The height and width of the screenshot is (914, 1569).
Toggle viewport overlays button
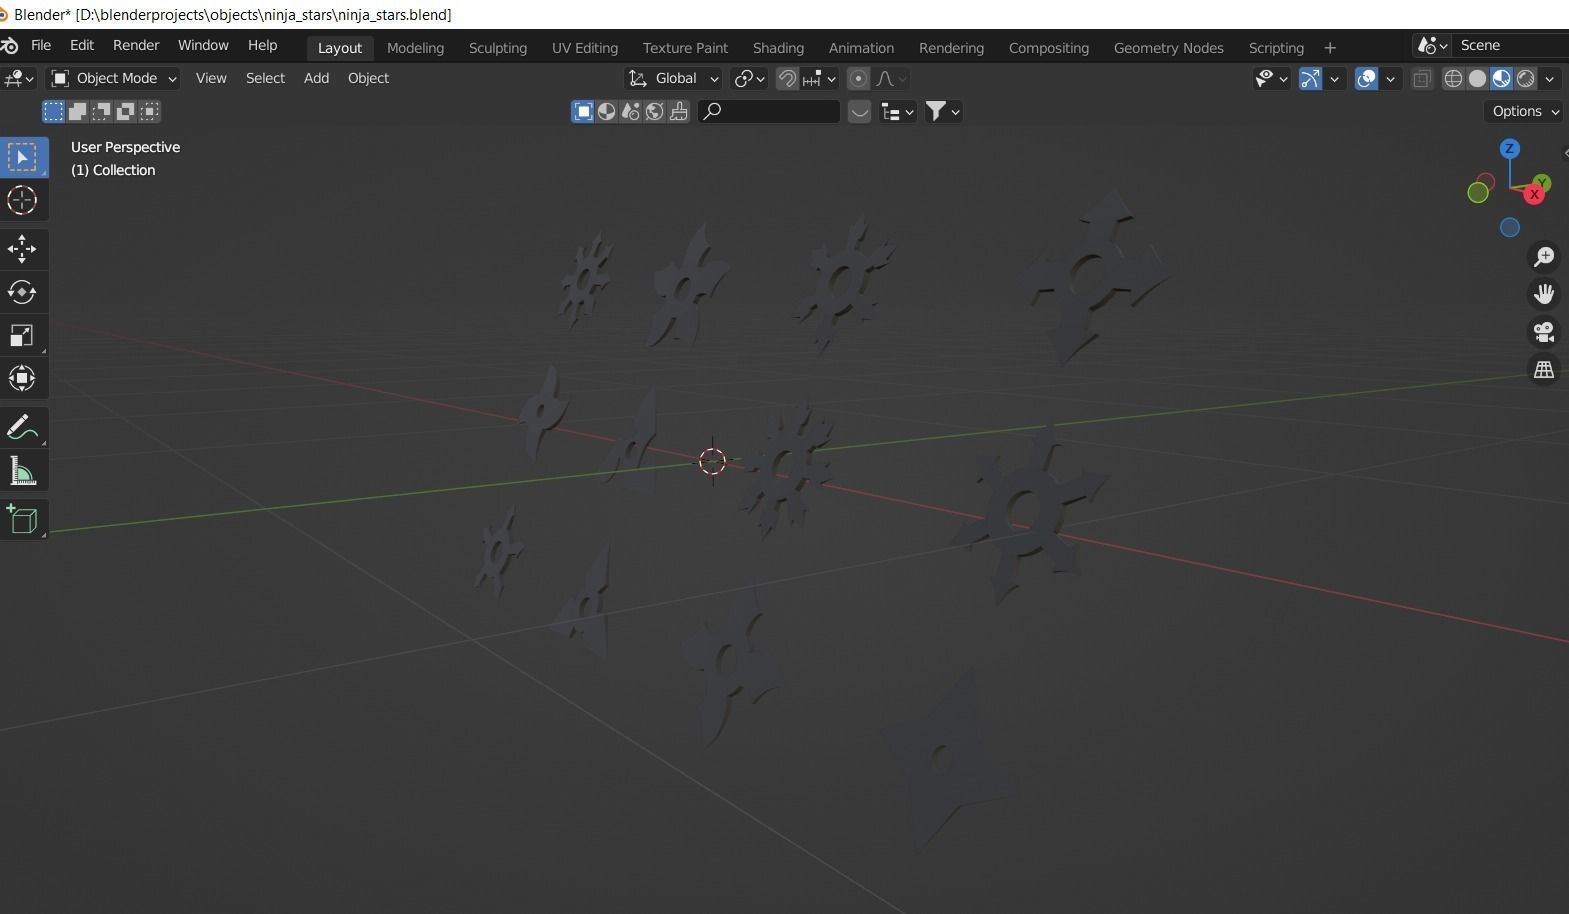click(1366, 78)
